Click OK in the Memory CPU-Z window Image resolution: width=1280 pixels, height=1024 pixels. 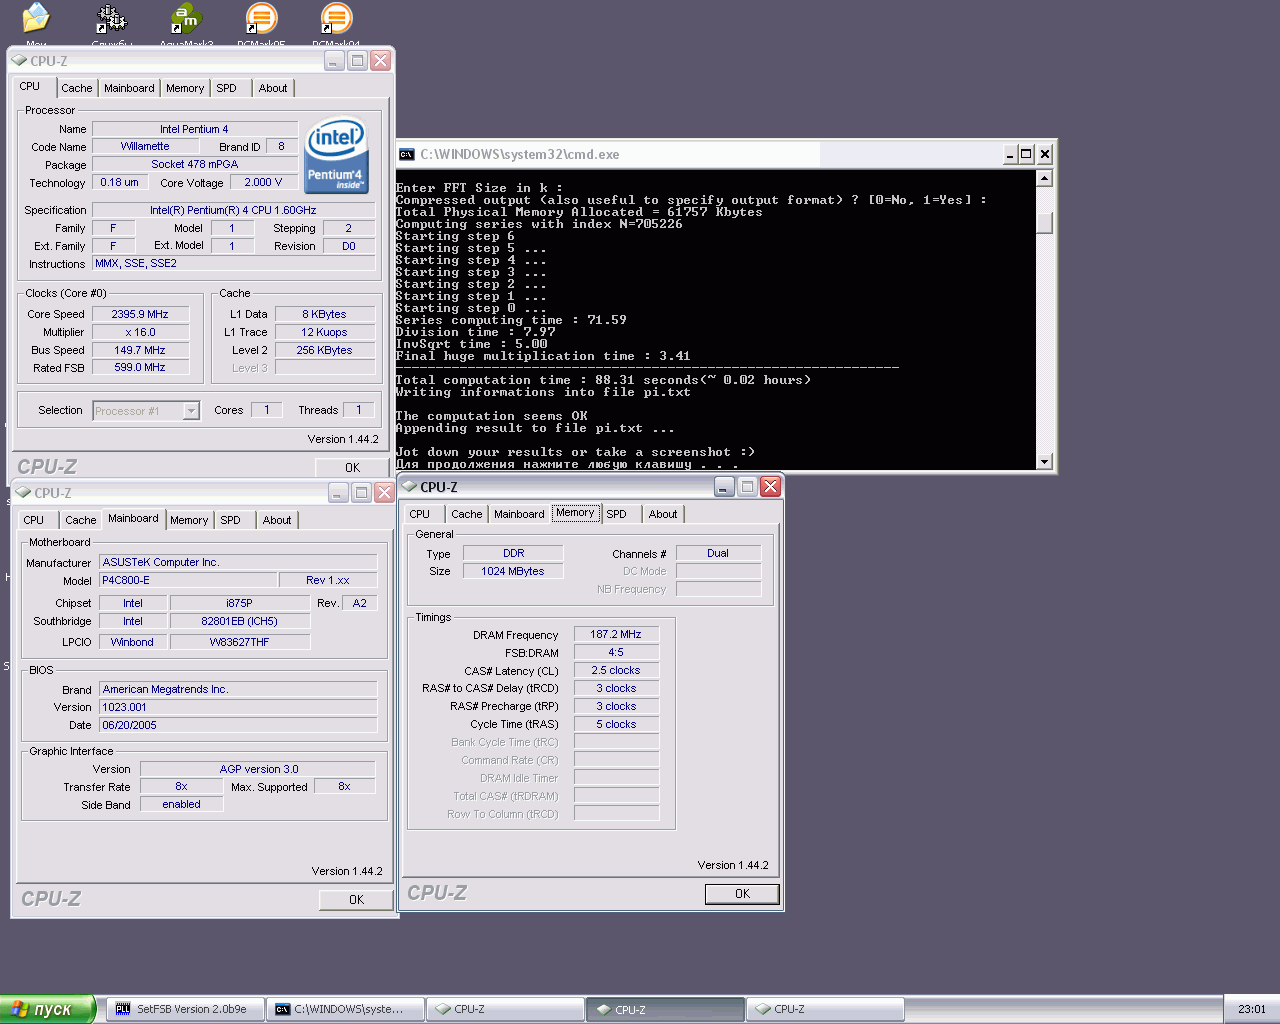tap(742, 894)
